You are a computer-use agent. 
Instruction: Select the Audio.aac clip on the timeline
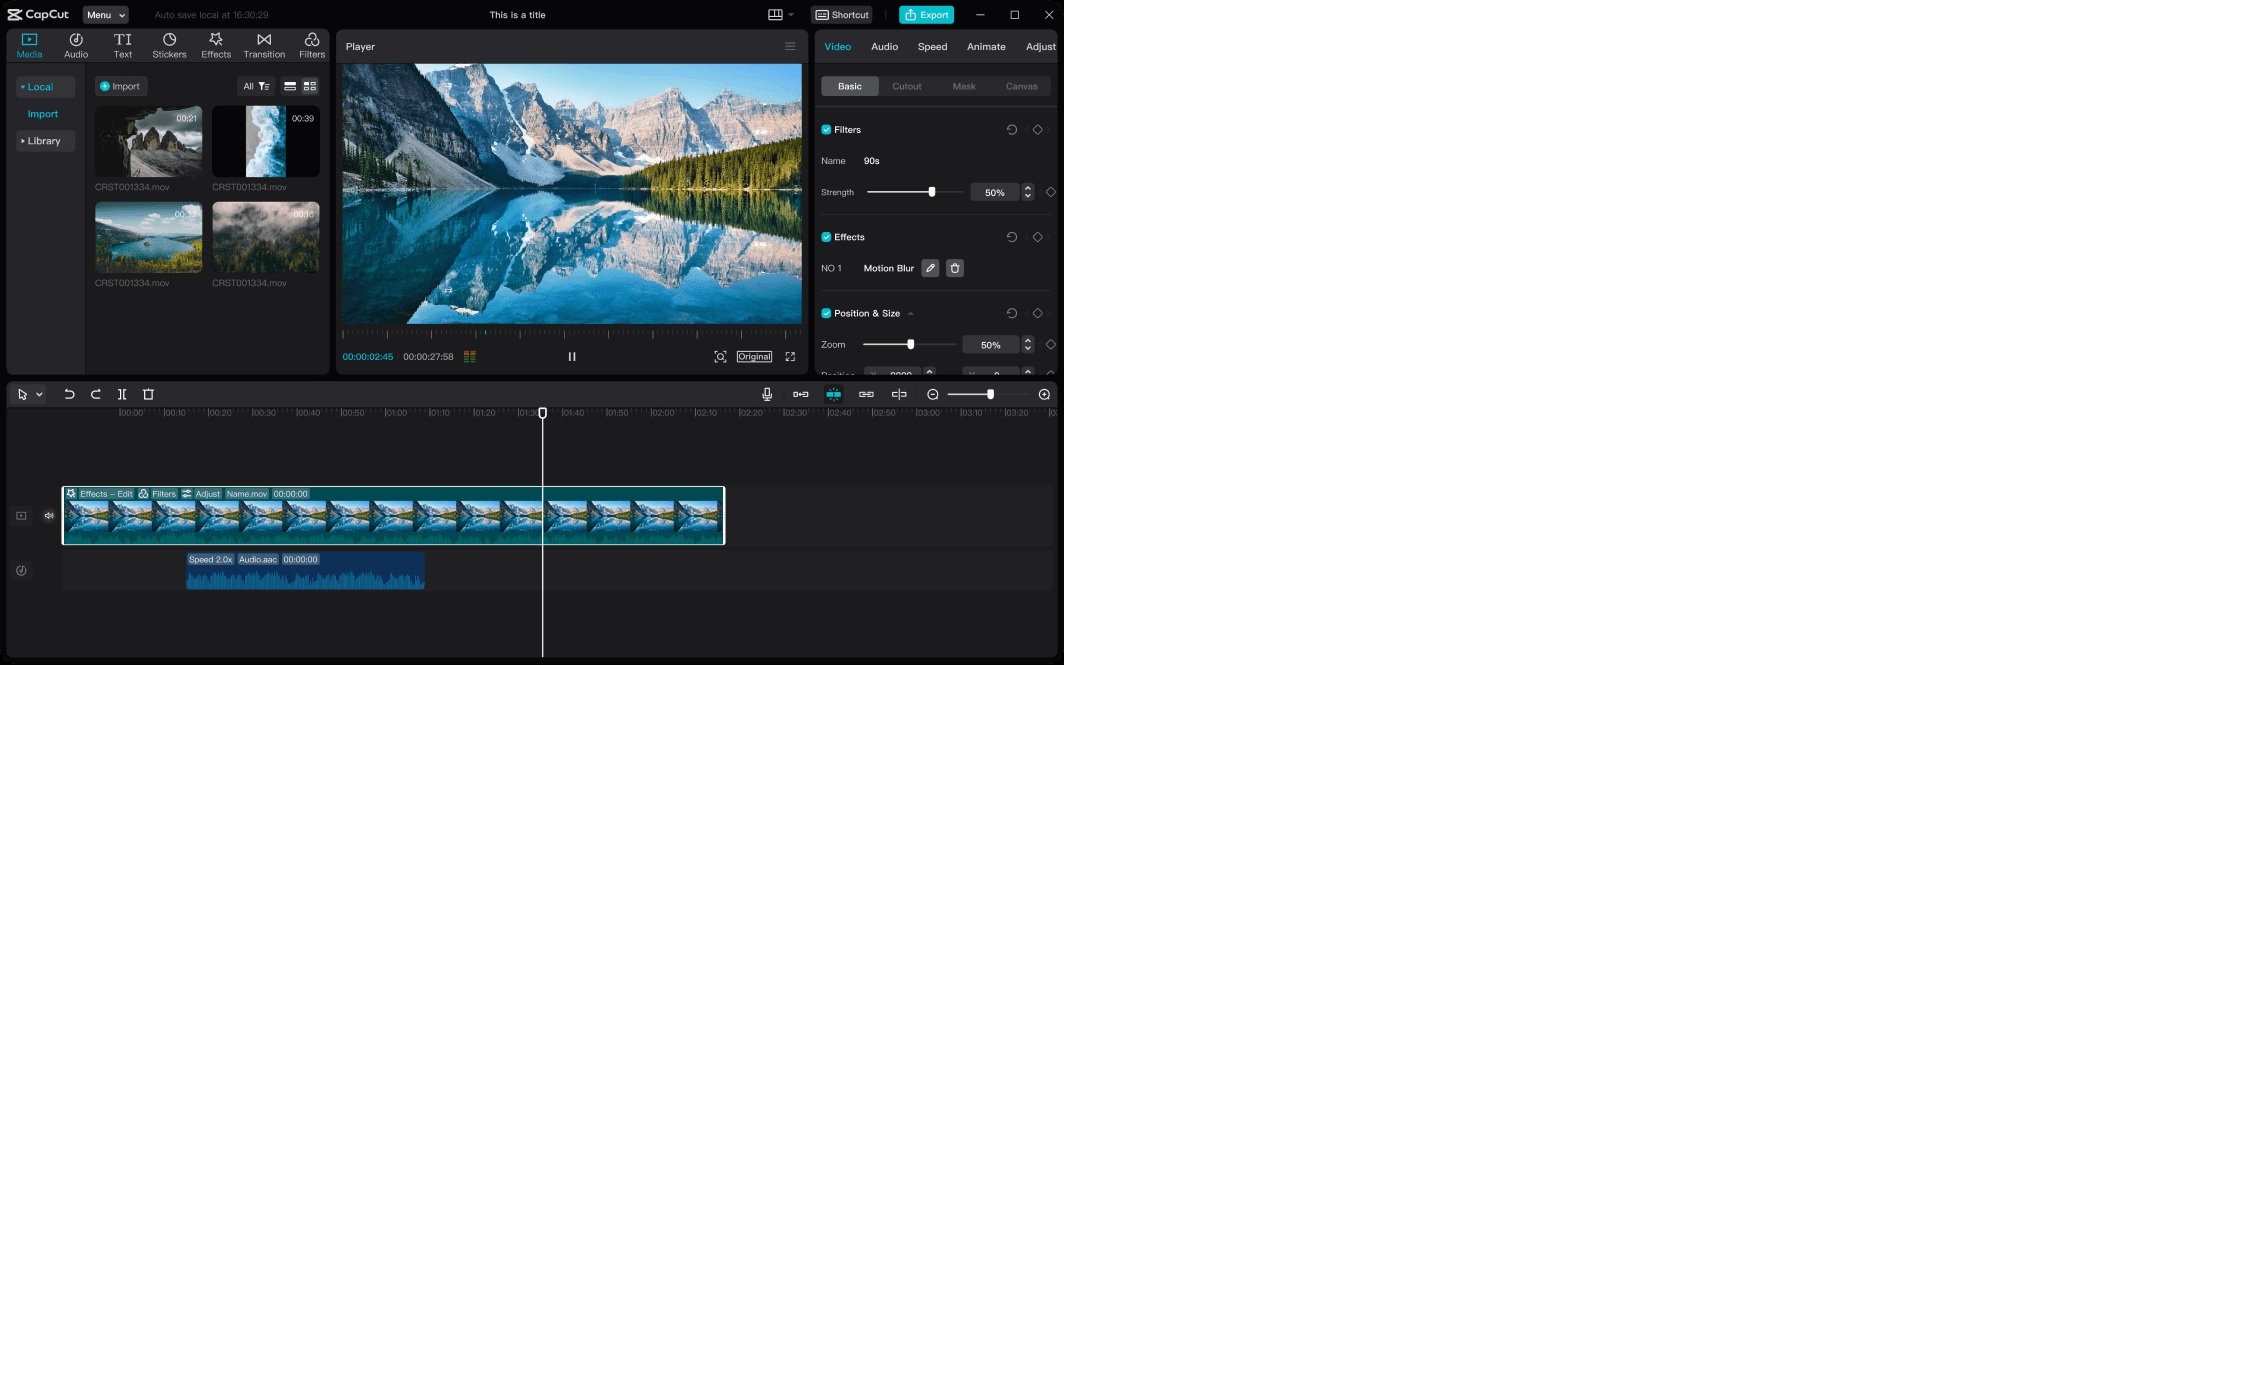coord(305,571)
